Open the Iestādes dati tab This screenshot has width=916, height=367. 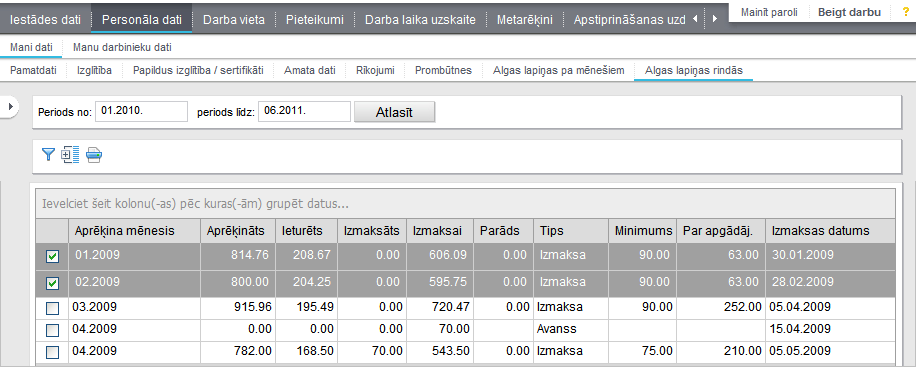click(x=45, y=19)
